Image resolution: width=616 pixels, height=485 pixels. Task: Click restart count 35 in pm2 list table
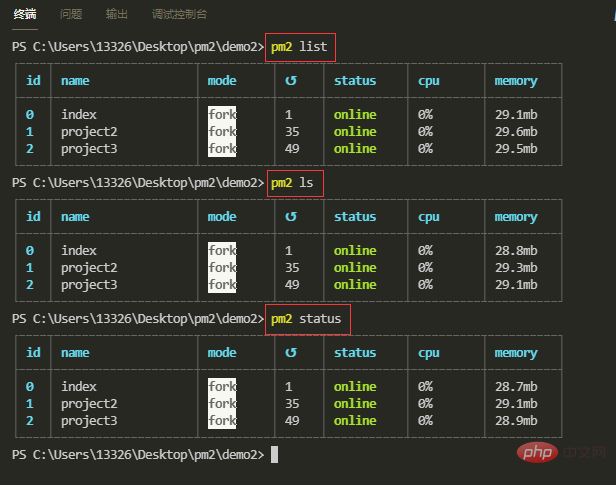pyautogui.click(x=292, y=132)
